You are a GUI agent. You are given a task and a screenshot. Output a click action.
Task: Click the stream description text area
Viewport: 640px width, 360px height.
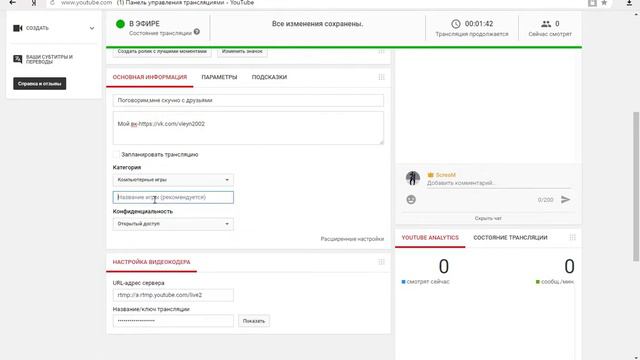[248, 128]
